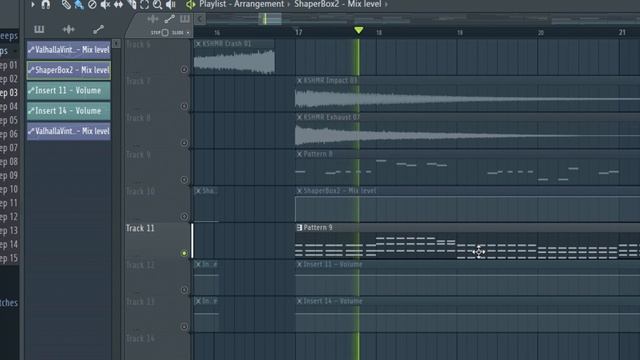640x360 pixels.
Task: Select the KSHMR Impact waveform clip
Action: tap(467, 98)
